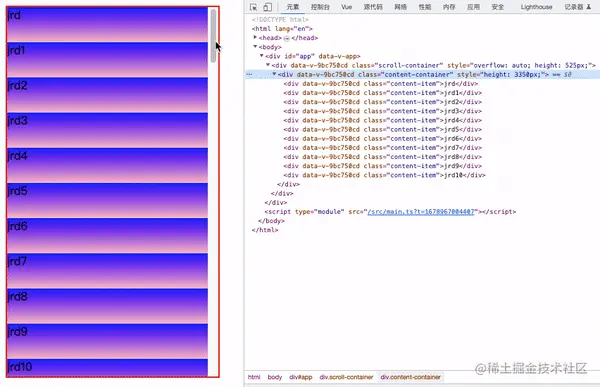
Task: Open the Vue devtools tab
Action: (x=346, y=7)
